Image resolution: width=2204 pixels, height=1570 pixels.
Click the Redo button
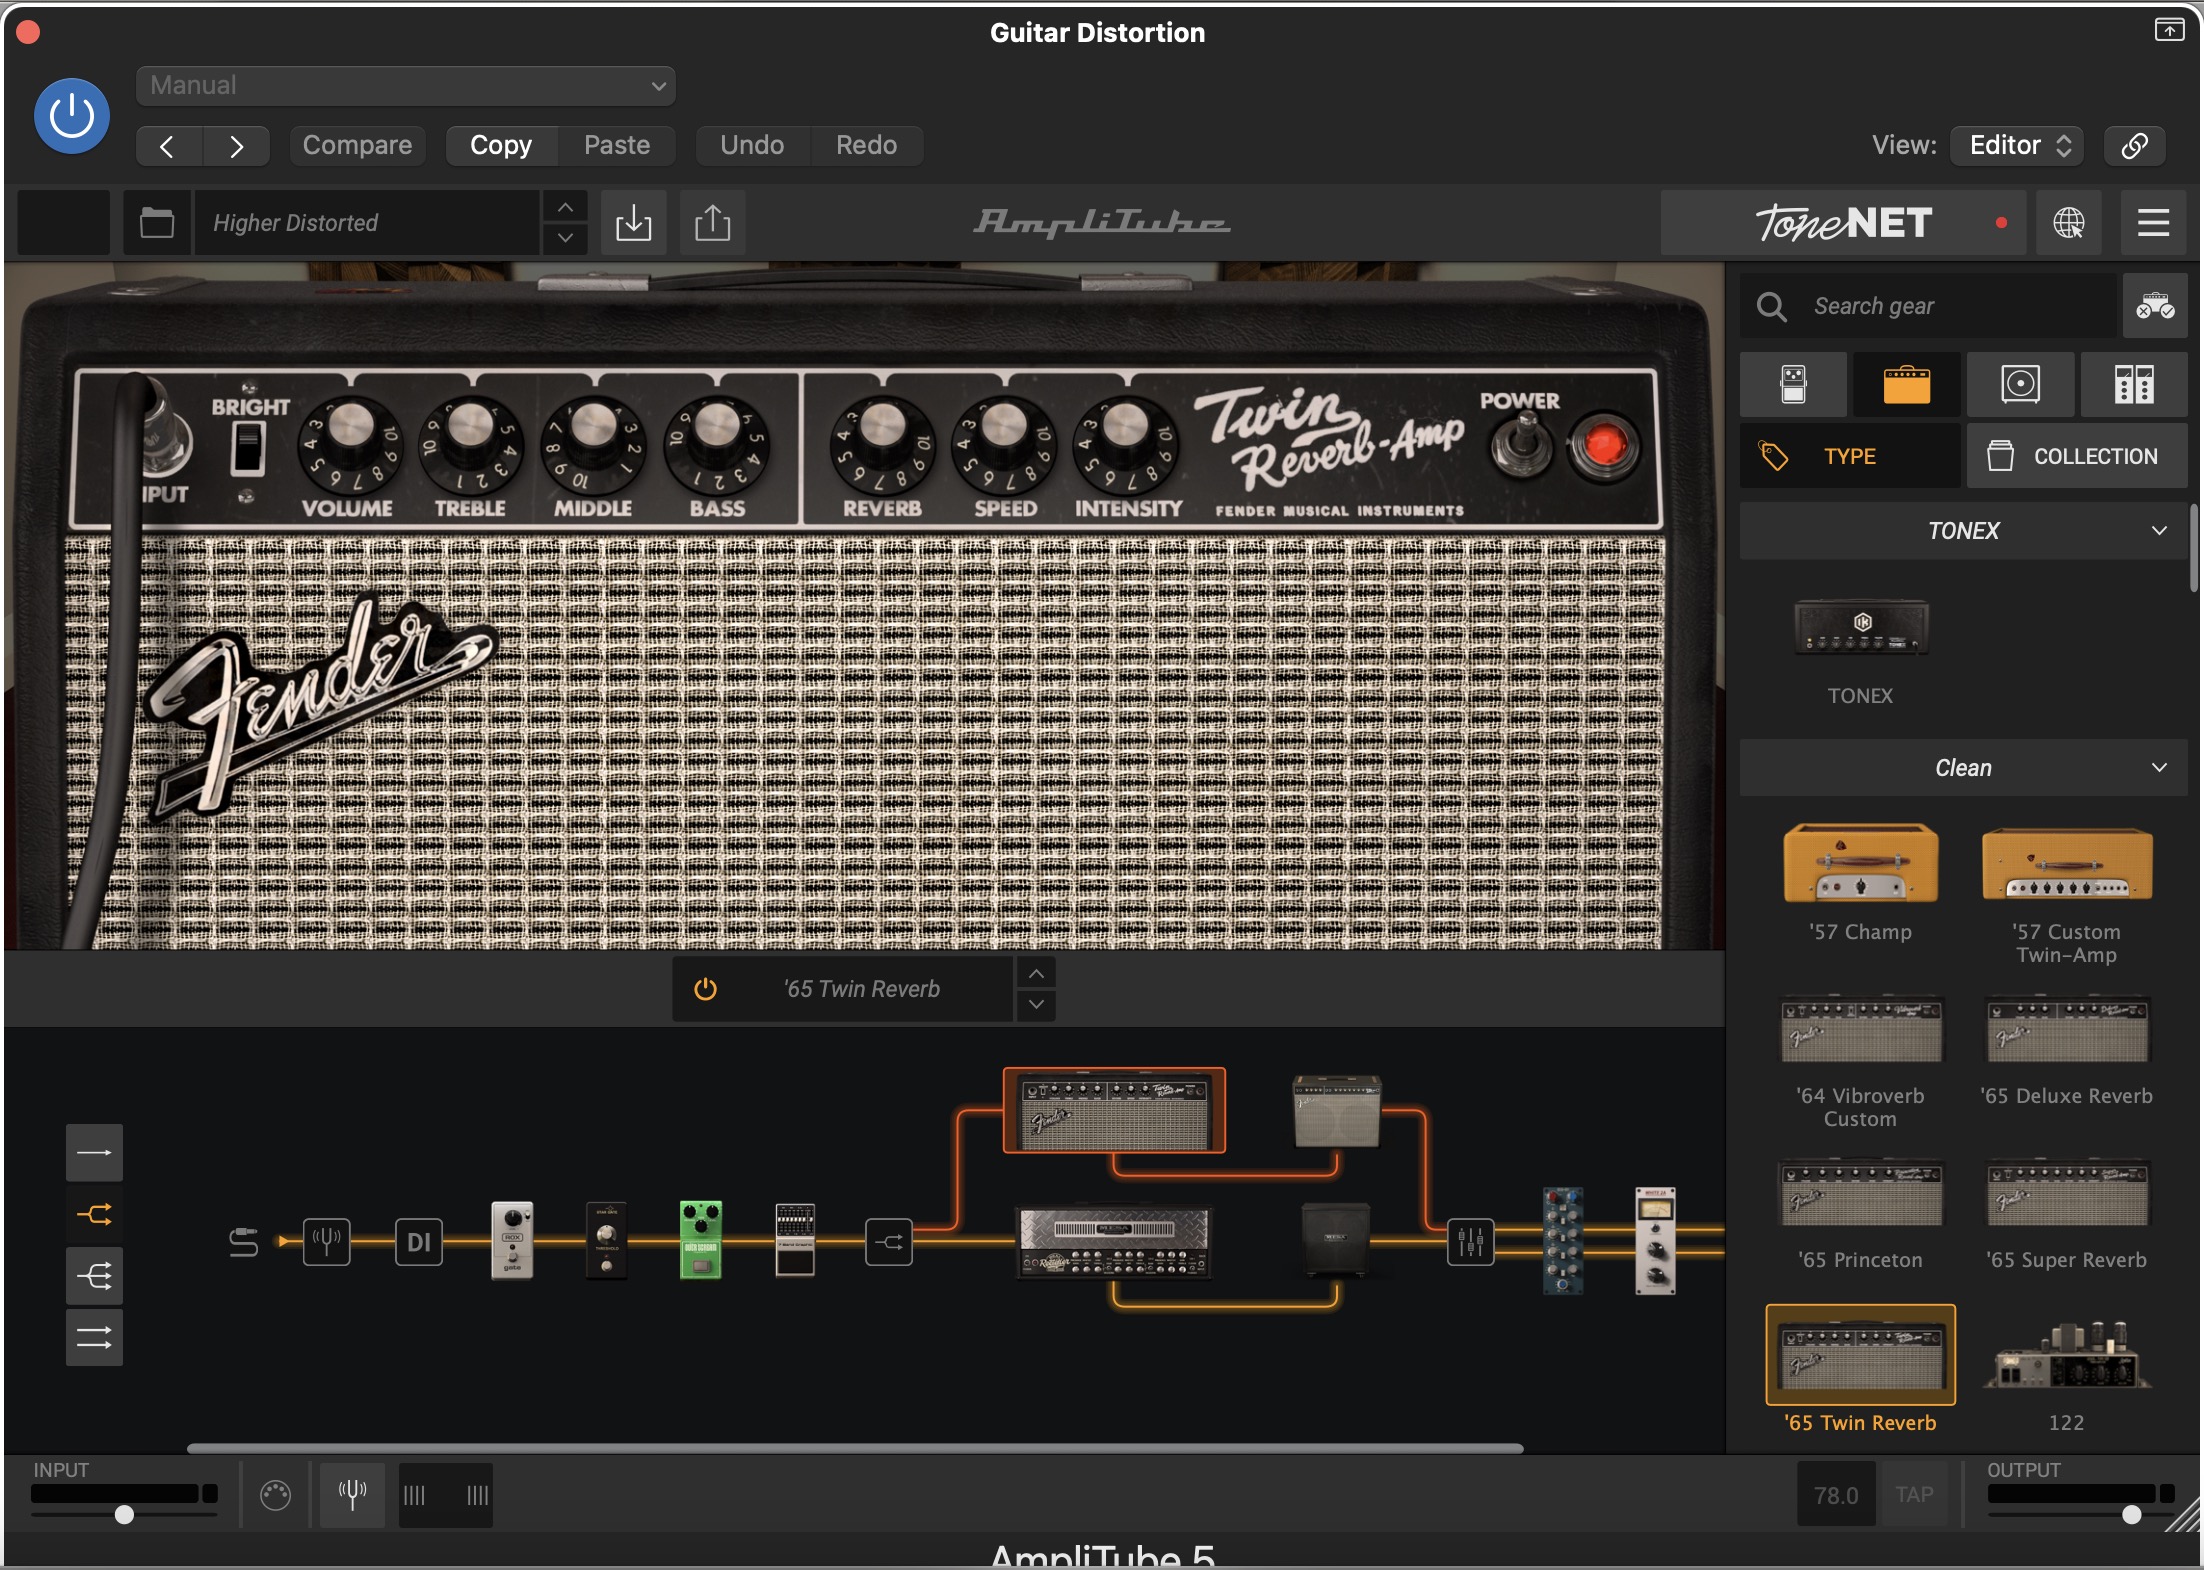click(x=866, y=145)
